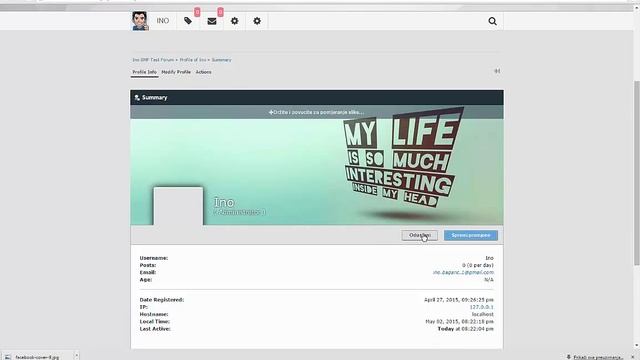Open the tag notifications icon

[188, 21]
